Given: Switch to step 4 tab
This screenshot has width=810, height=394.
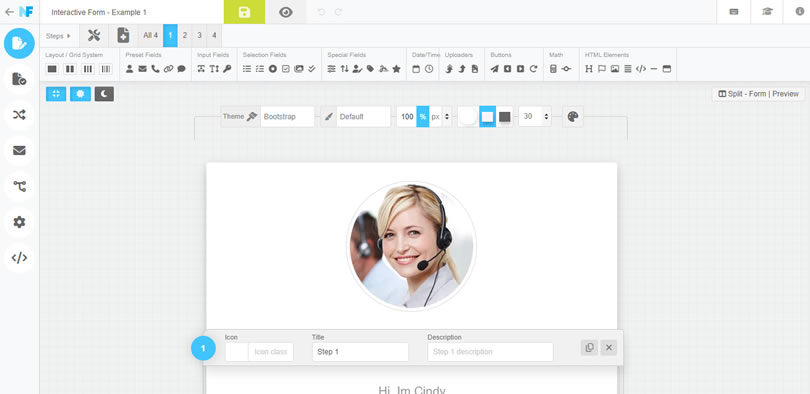Looking at the screenshot, I should (214, 36).
